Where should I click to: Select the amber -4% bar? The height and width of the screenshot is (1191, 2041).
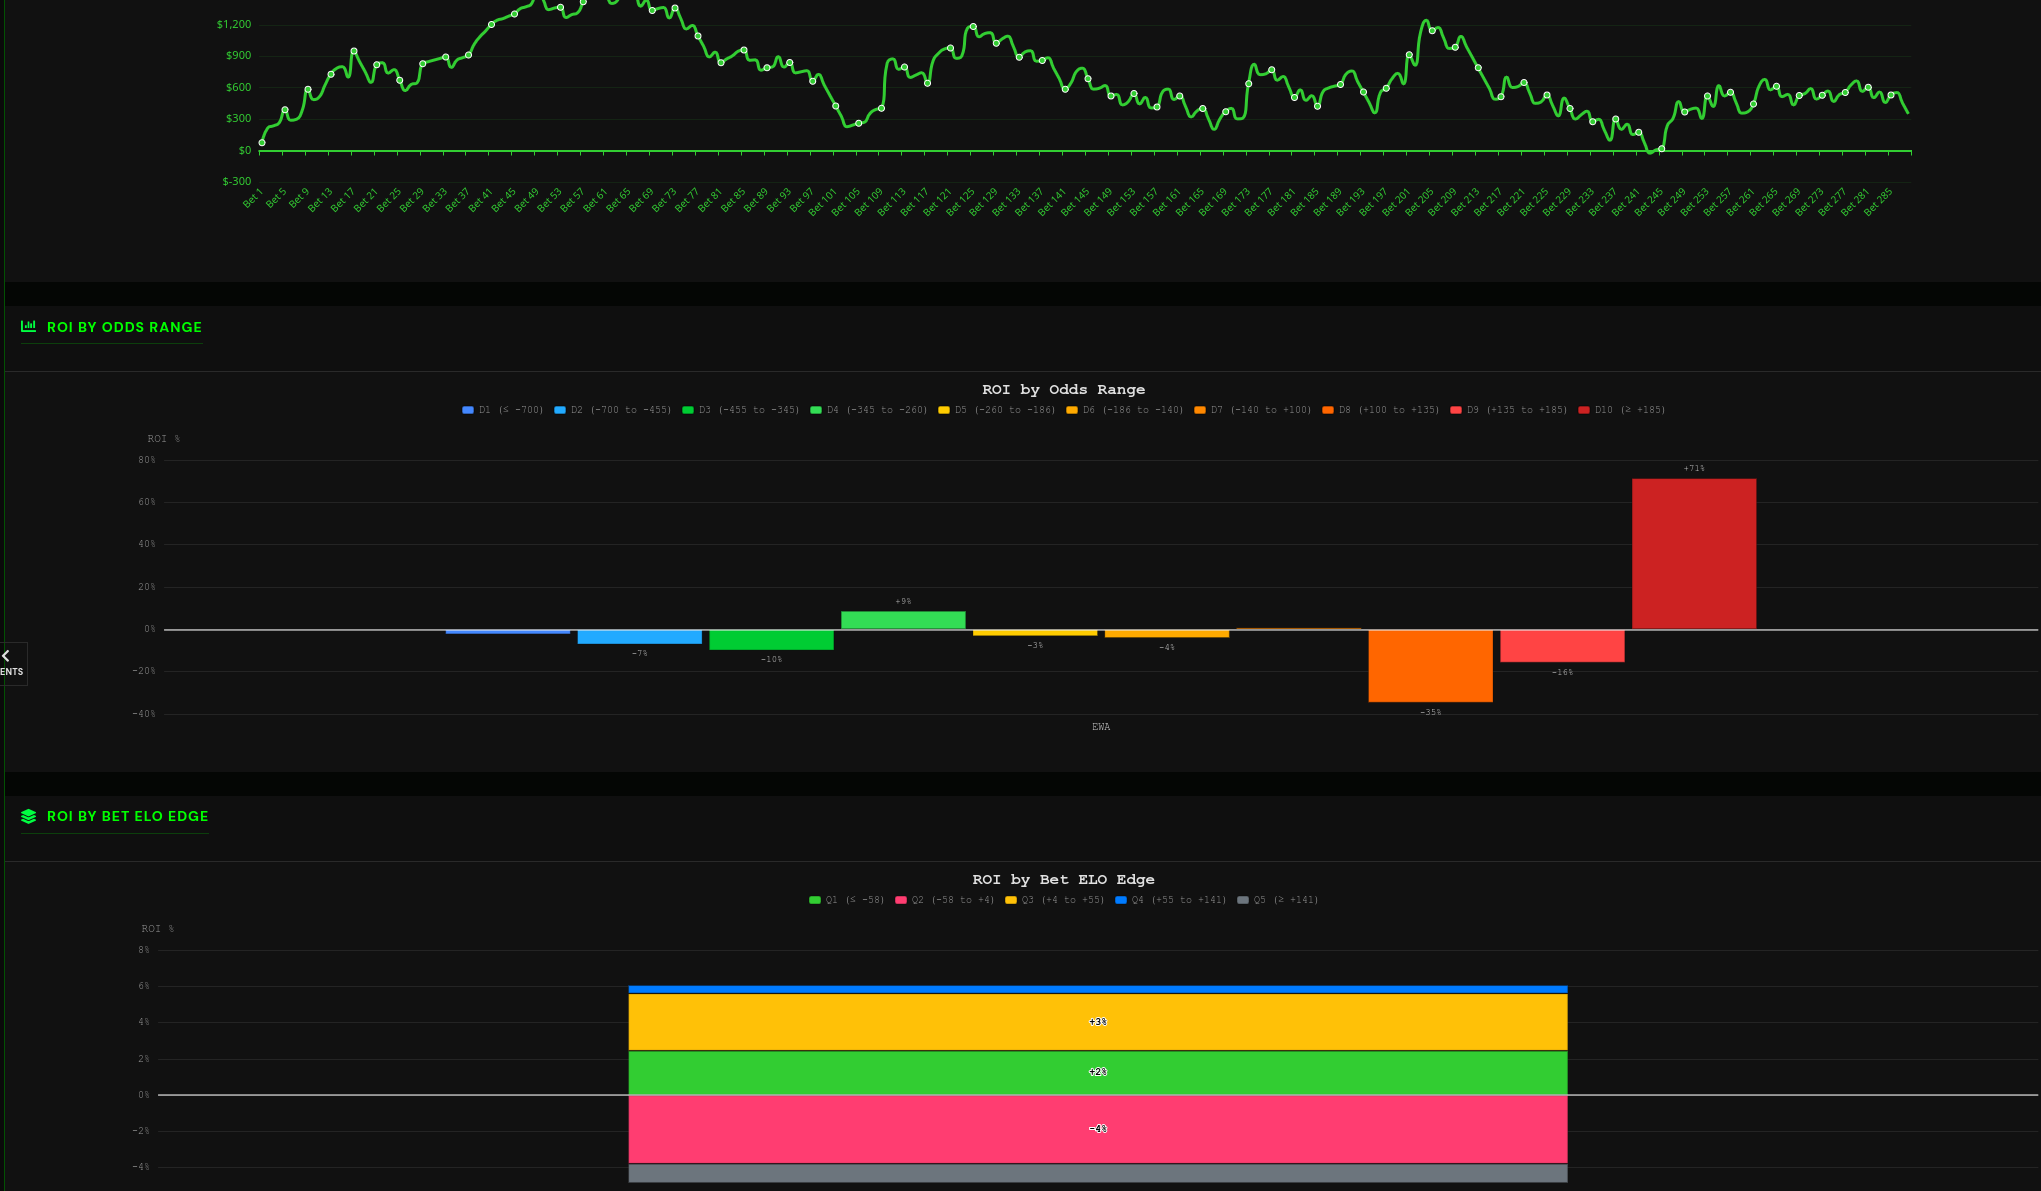point(1167,634)
